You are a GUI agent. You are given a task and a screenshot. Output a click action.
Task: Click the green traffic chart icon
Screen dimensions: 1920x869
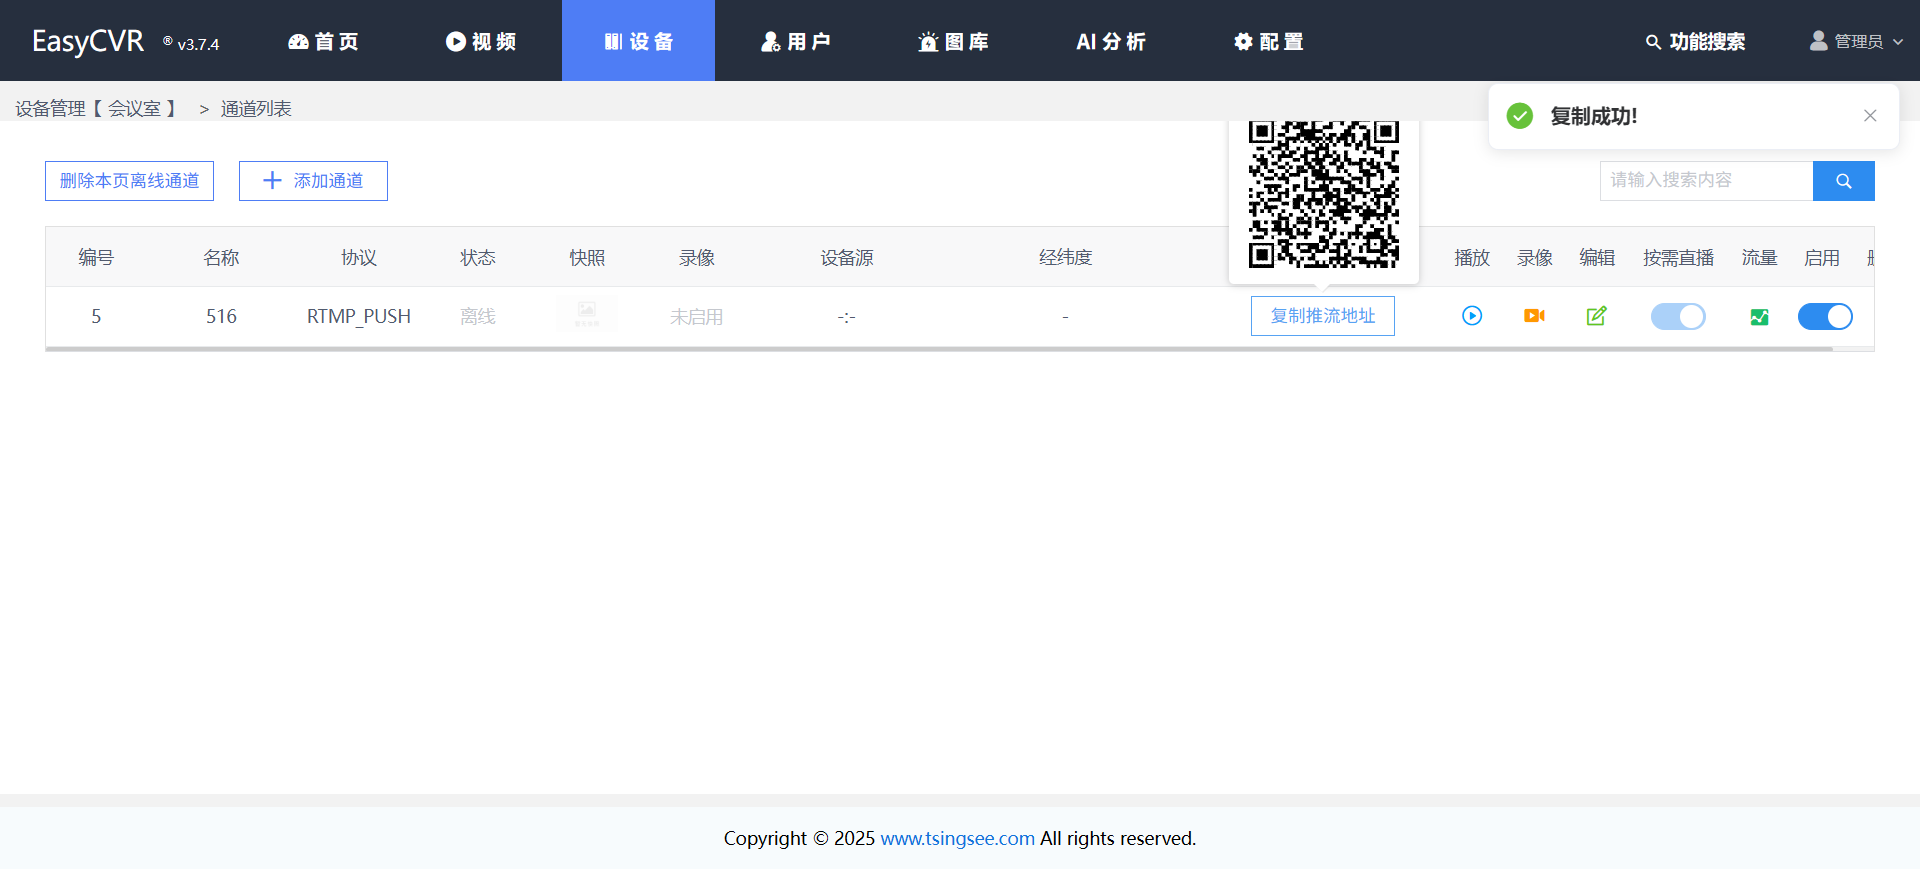click(x=1759, y=317)
